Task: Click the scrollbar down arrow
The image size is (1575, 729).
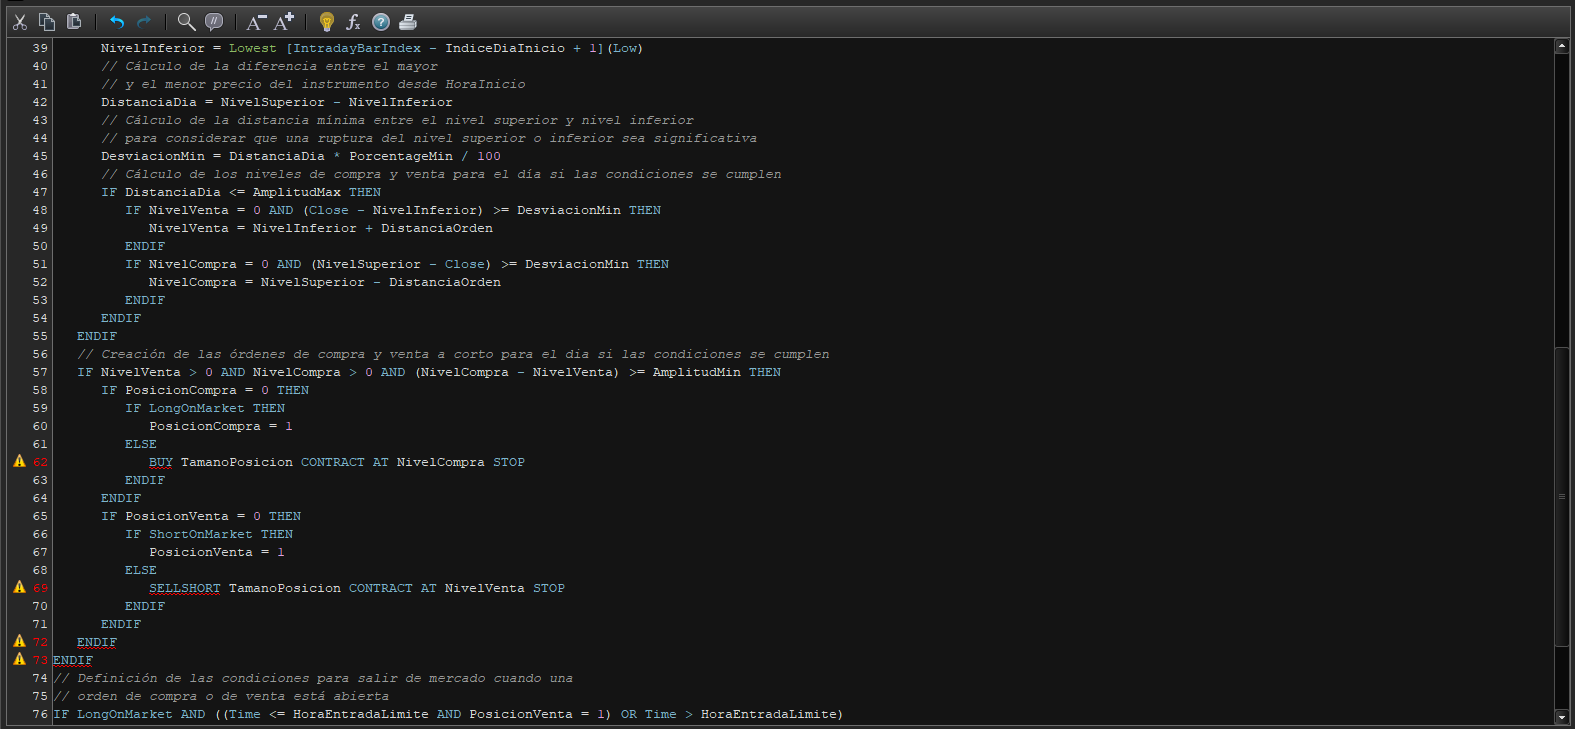Action: 1561,717
